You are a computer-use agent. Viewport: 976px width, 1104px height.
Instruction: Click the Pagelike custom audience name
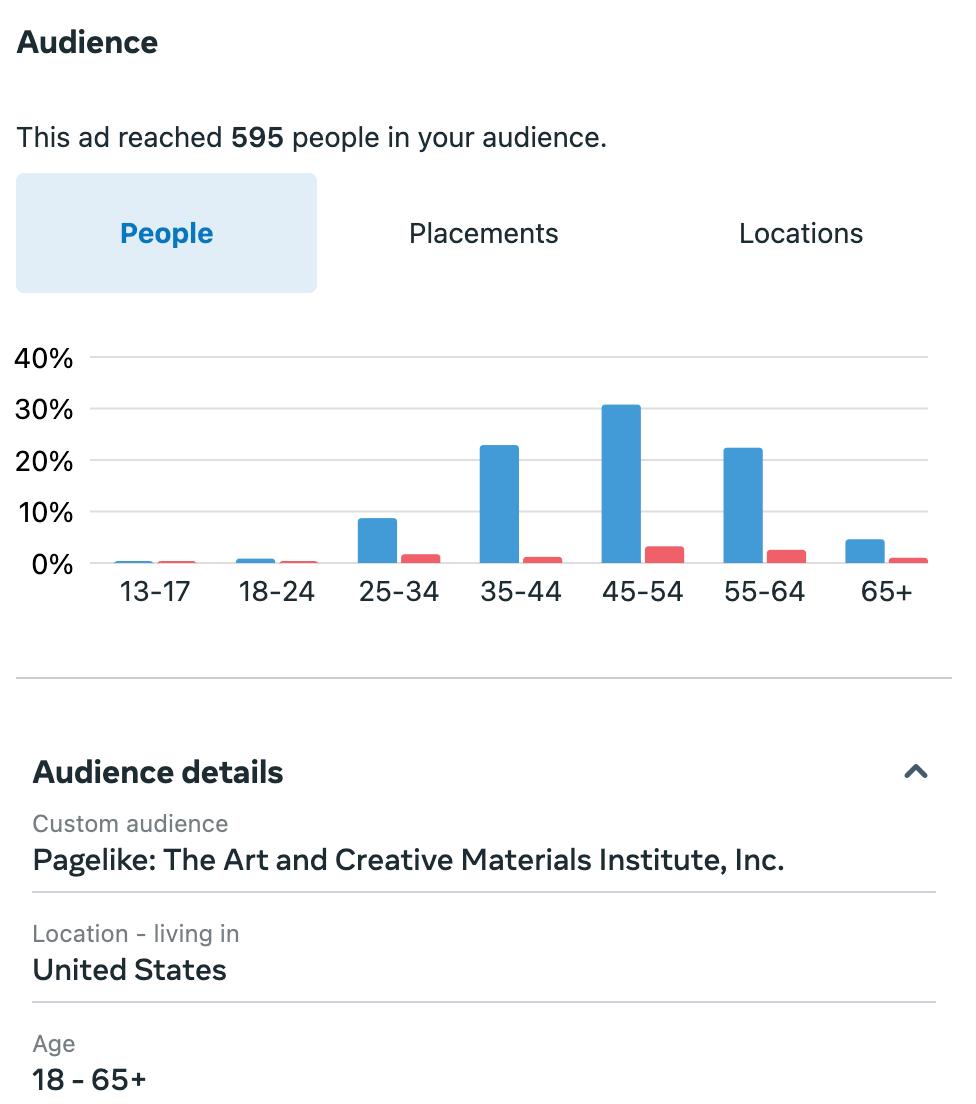click(408, 860)
